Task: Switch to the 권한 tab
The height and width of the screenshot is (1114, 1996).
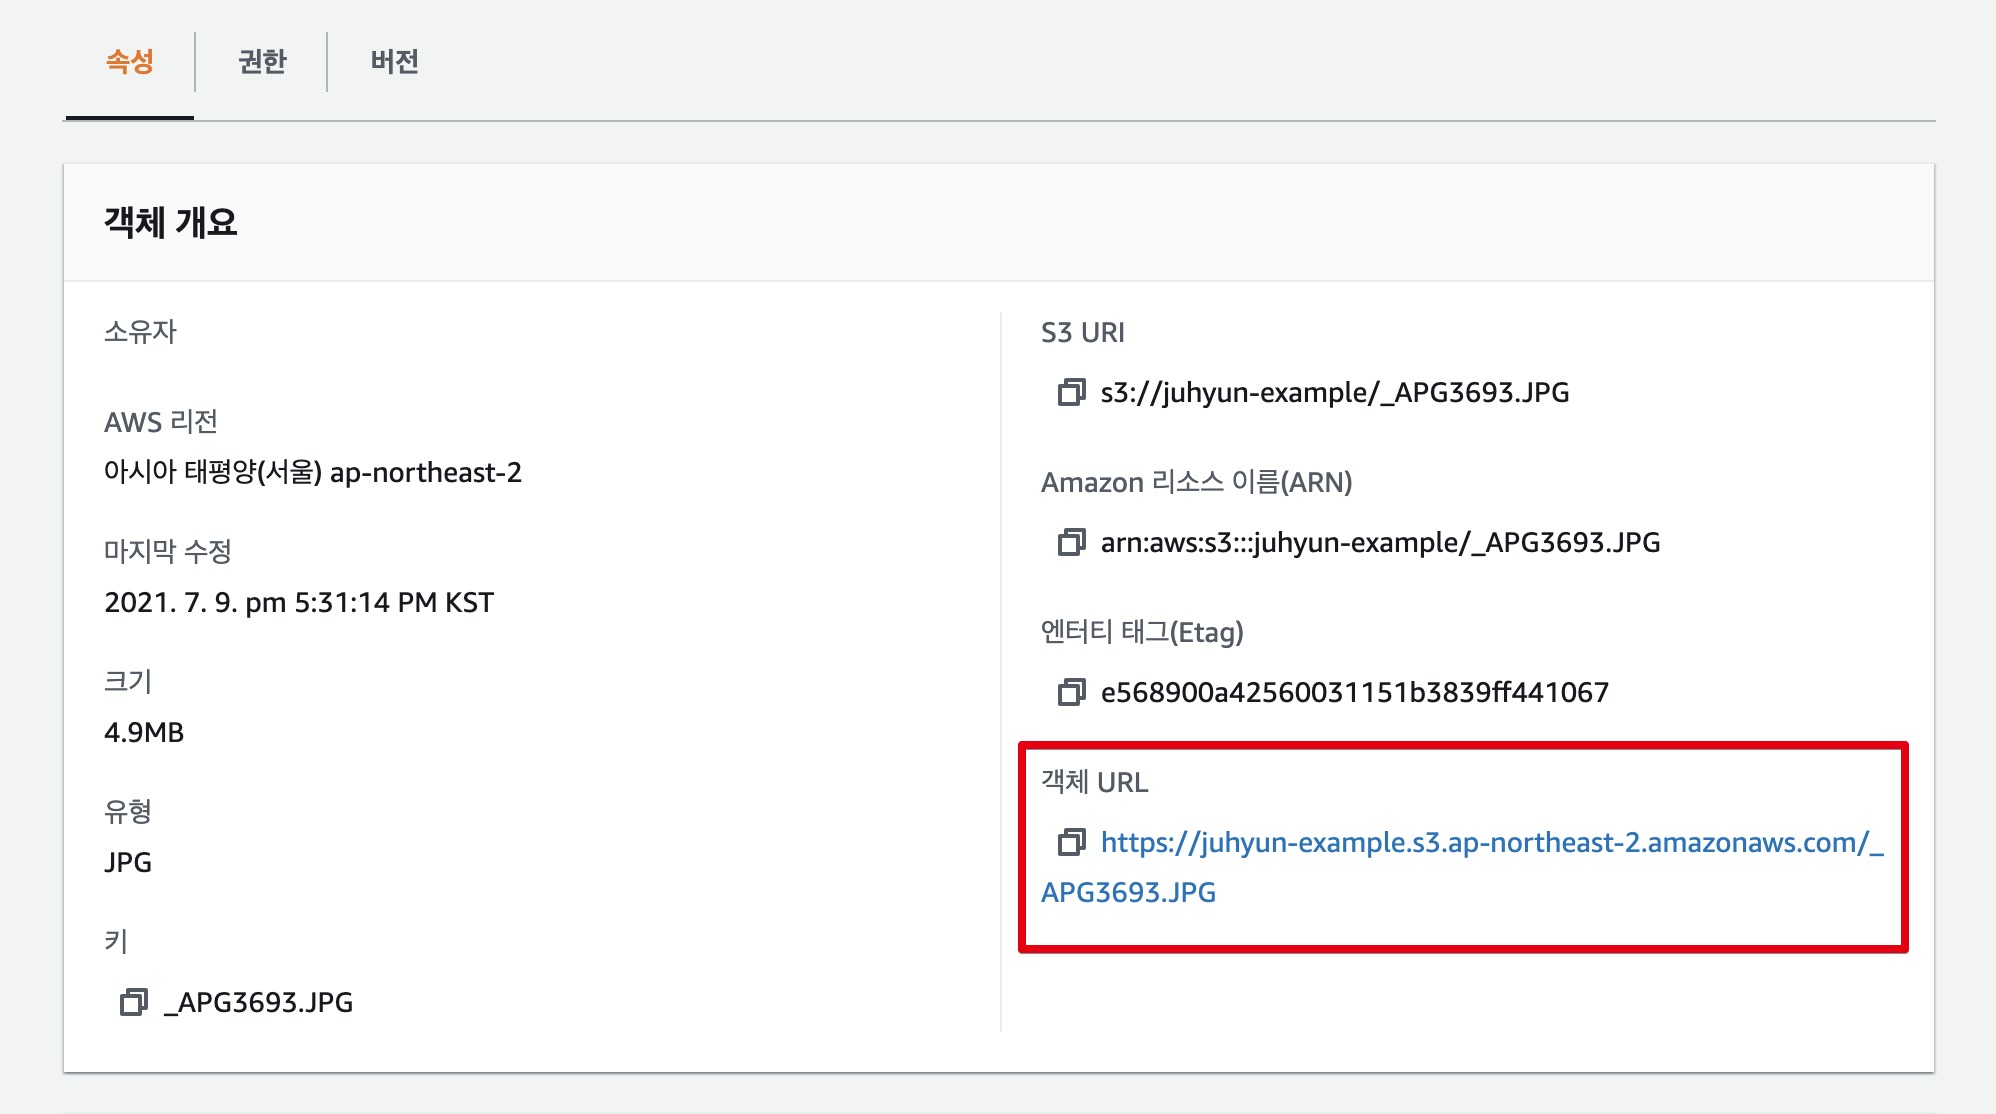Action: 262,62
